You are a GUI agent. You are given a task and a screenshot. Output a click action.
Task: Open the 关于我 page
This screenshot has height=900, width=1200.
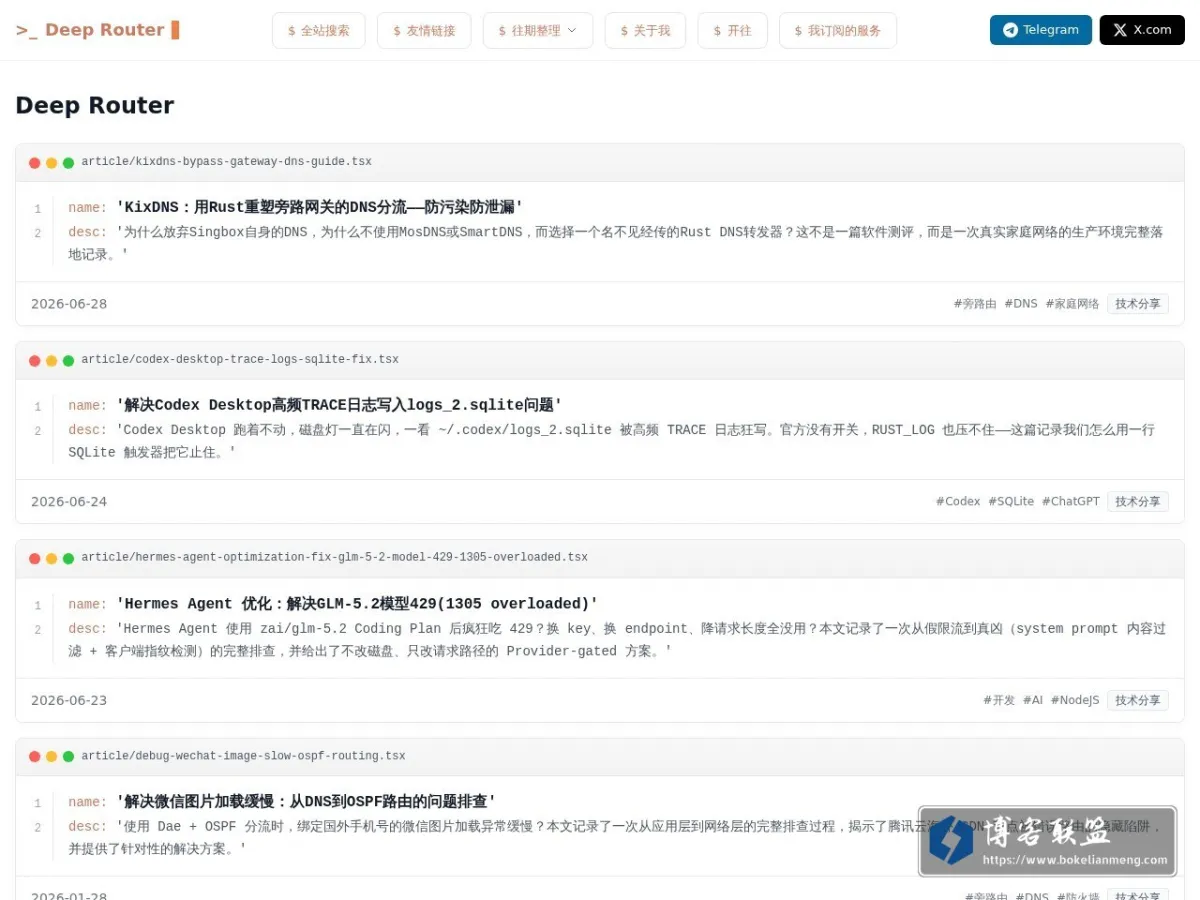tap(645, 30)
